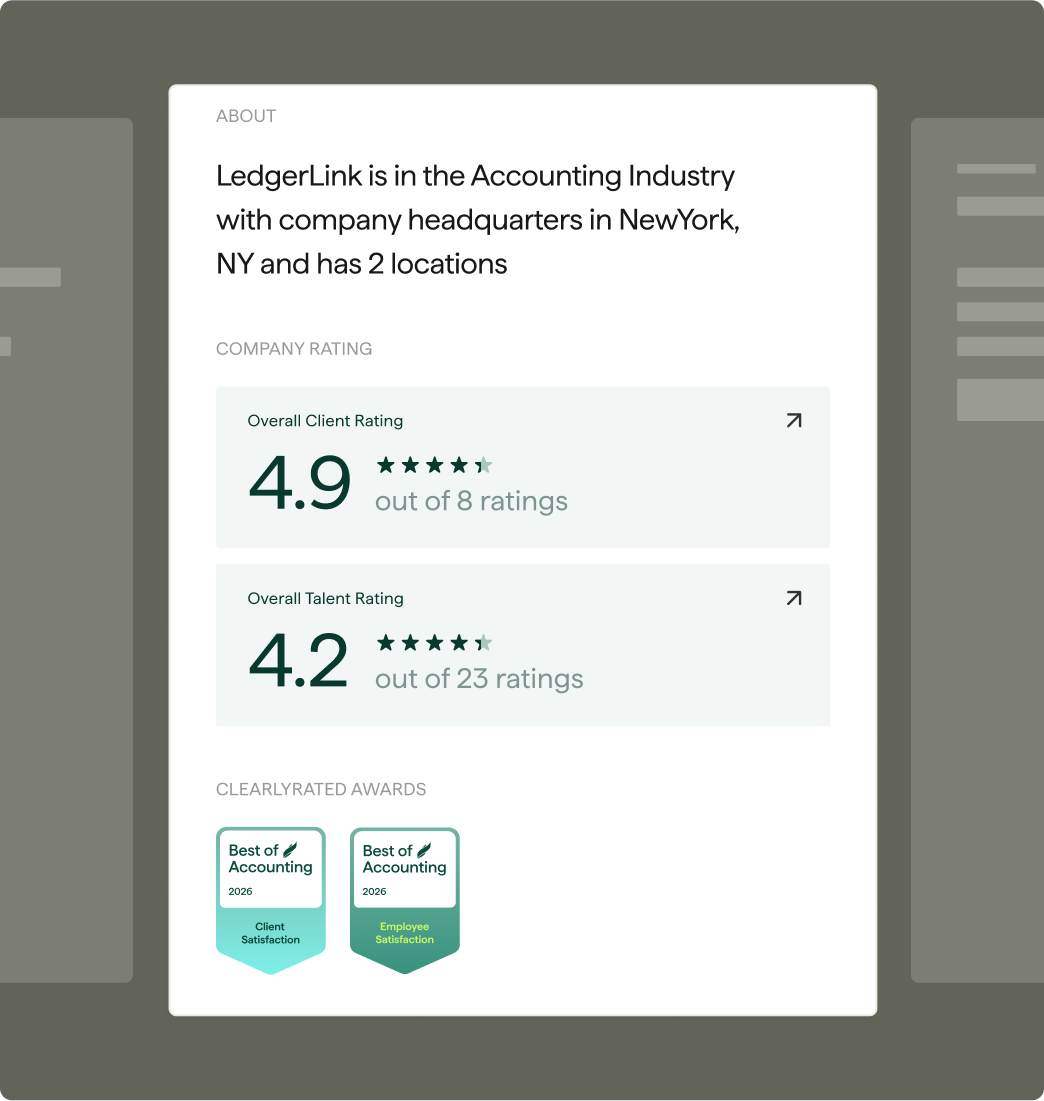Screen dimensions: 1044x1101
Task: Click the Client Satisfaction award badge
Action: click(270, 900)
